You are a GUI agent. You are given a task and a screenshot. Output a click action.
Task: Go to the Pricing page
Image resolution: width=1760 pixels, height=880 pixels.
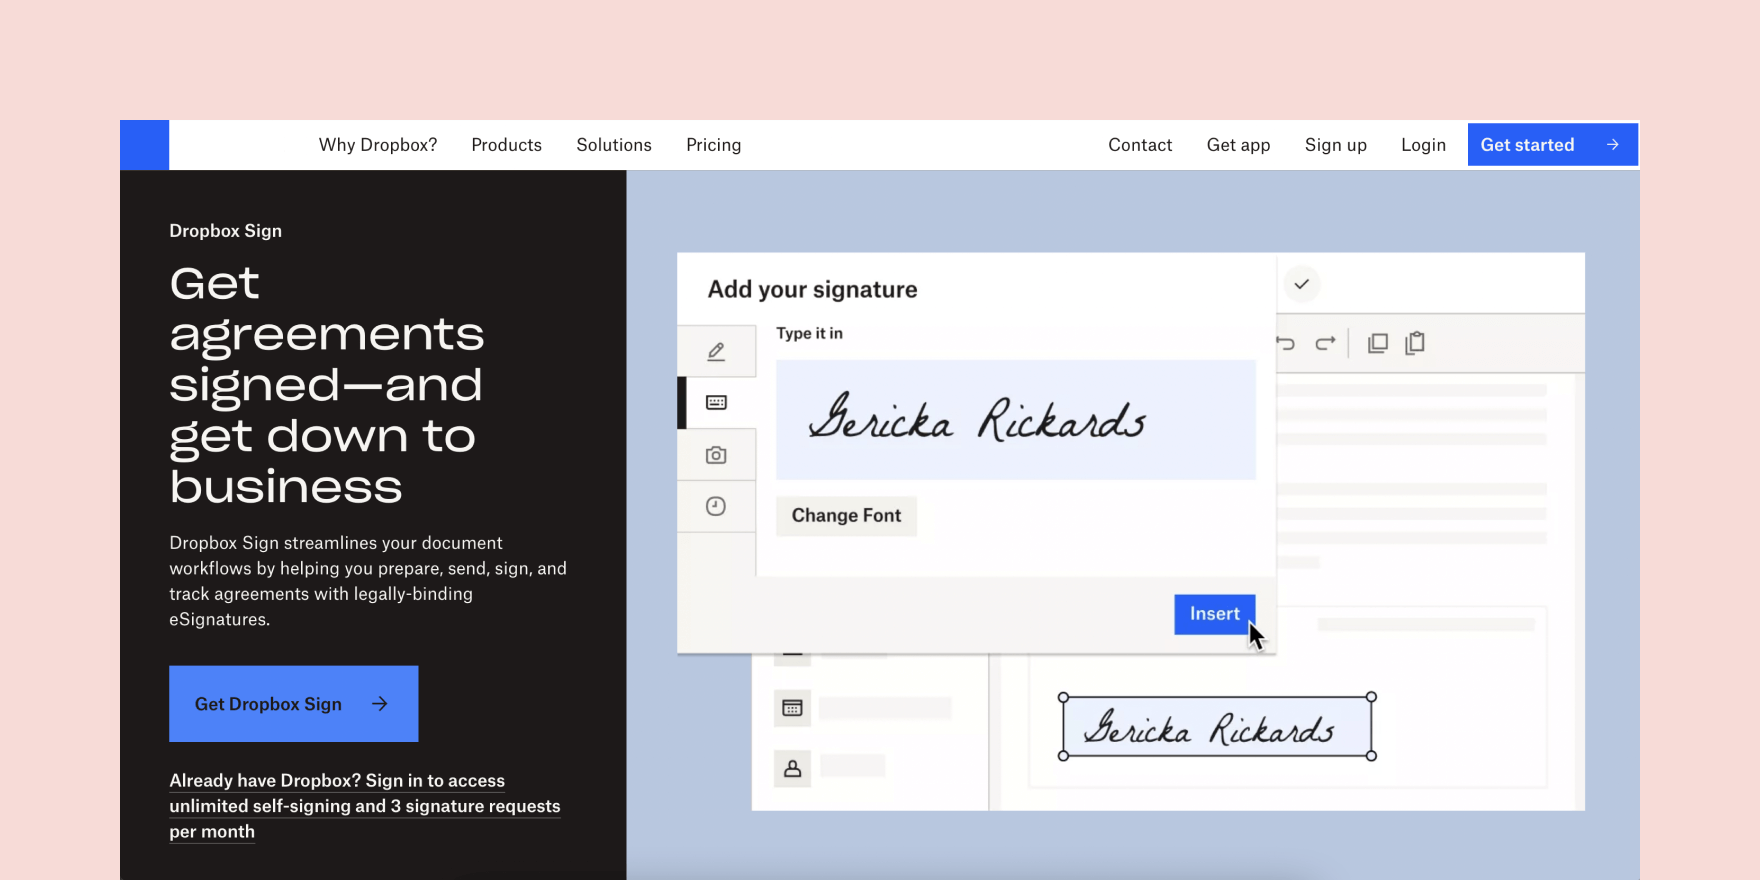point(714,145)
